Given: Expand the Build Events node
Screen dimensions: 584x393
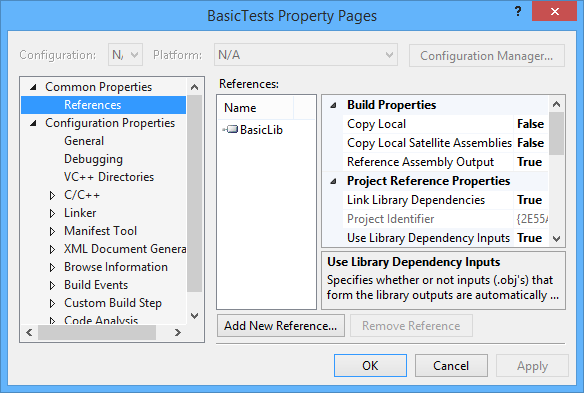Looking at the screenshot, I should pyautogui.click(x=52, y=285).
